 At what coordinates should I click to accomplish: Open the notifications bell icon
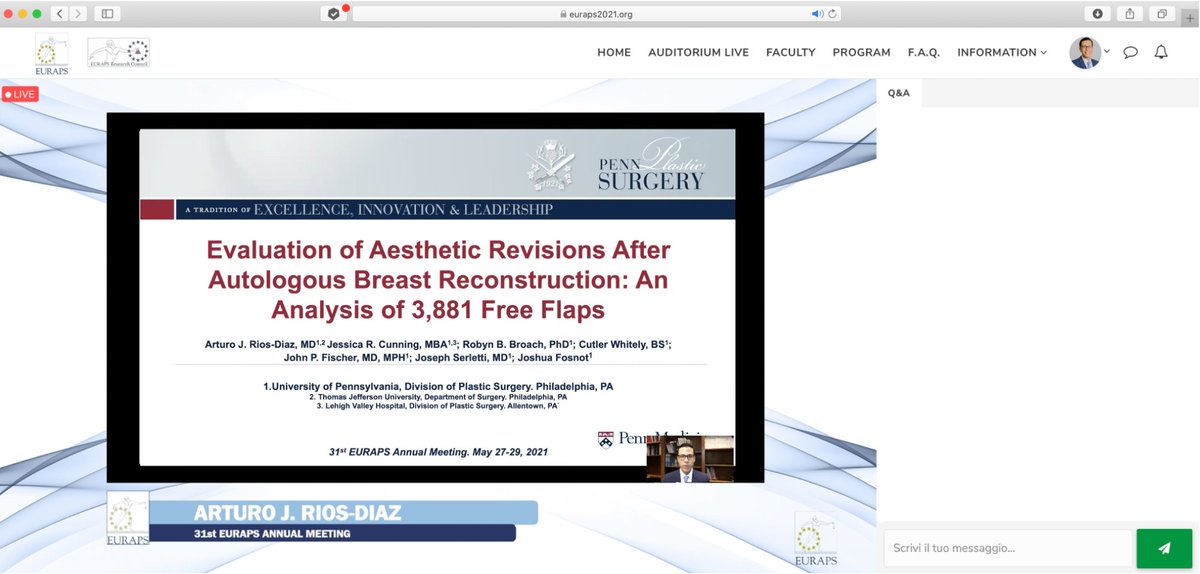[1161, 52]
